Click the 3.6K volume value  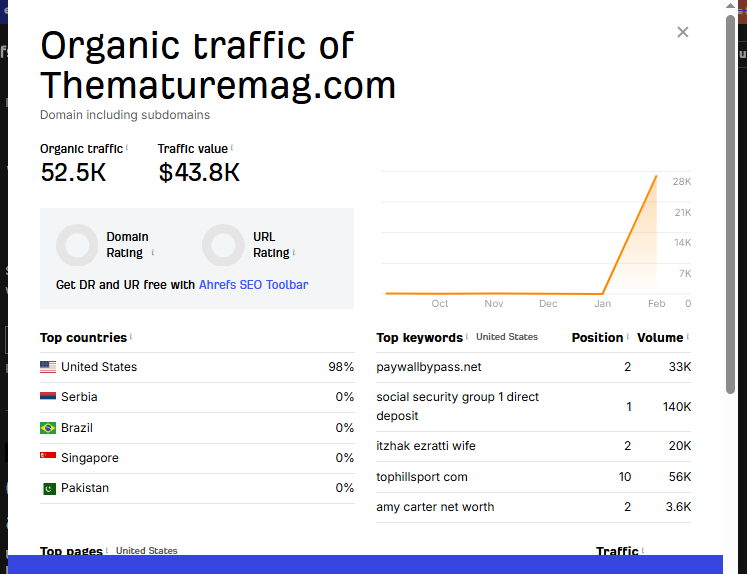tap(678, 507)
